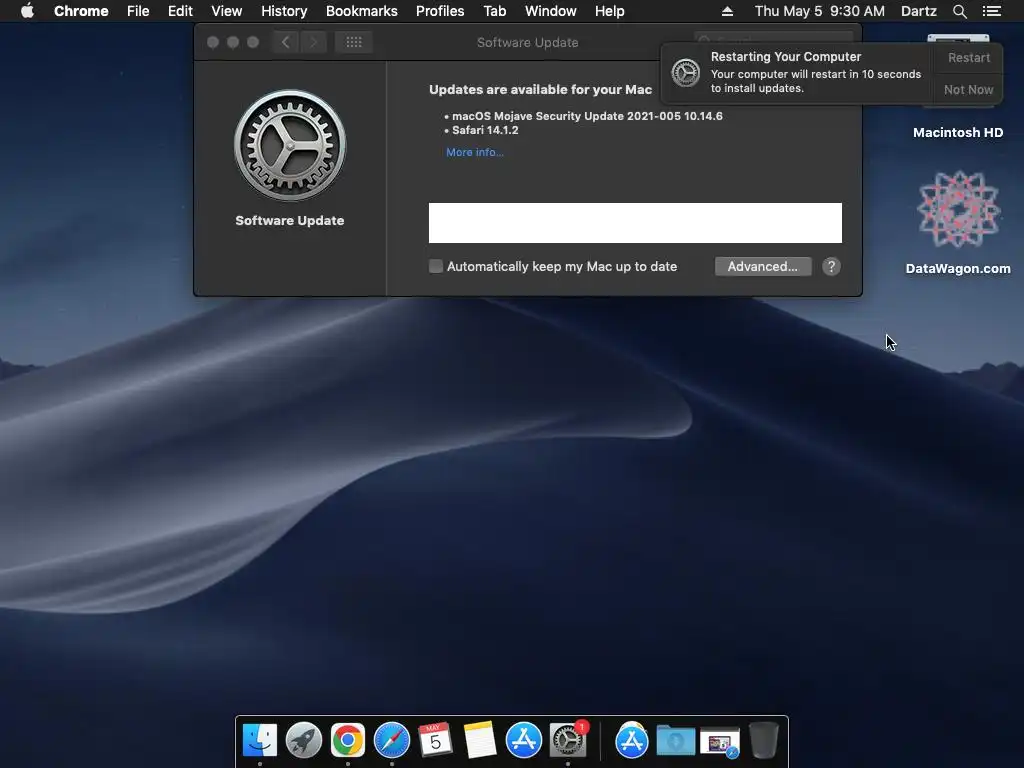1024x768 pixels.
Task: Open Finder from the Dock
Action: point(260,741)
